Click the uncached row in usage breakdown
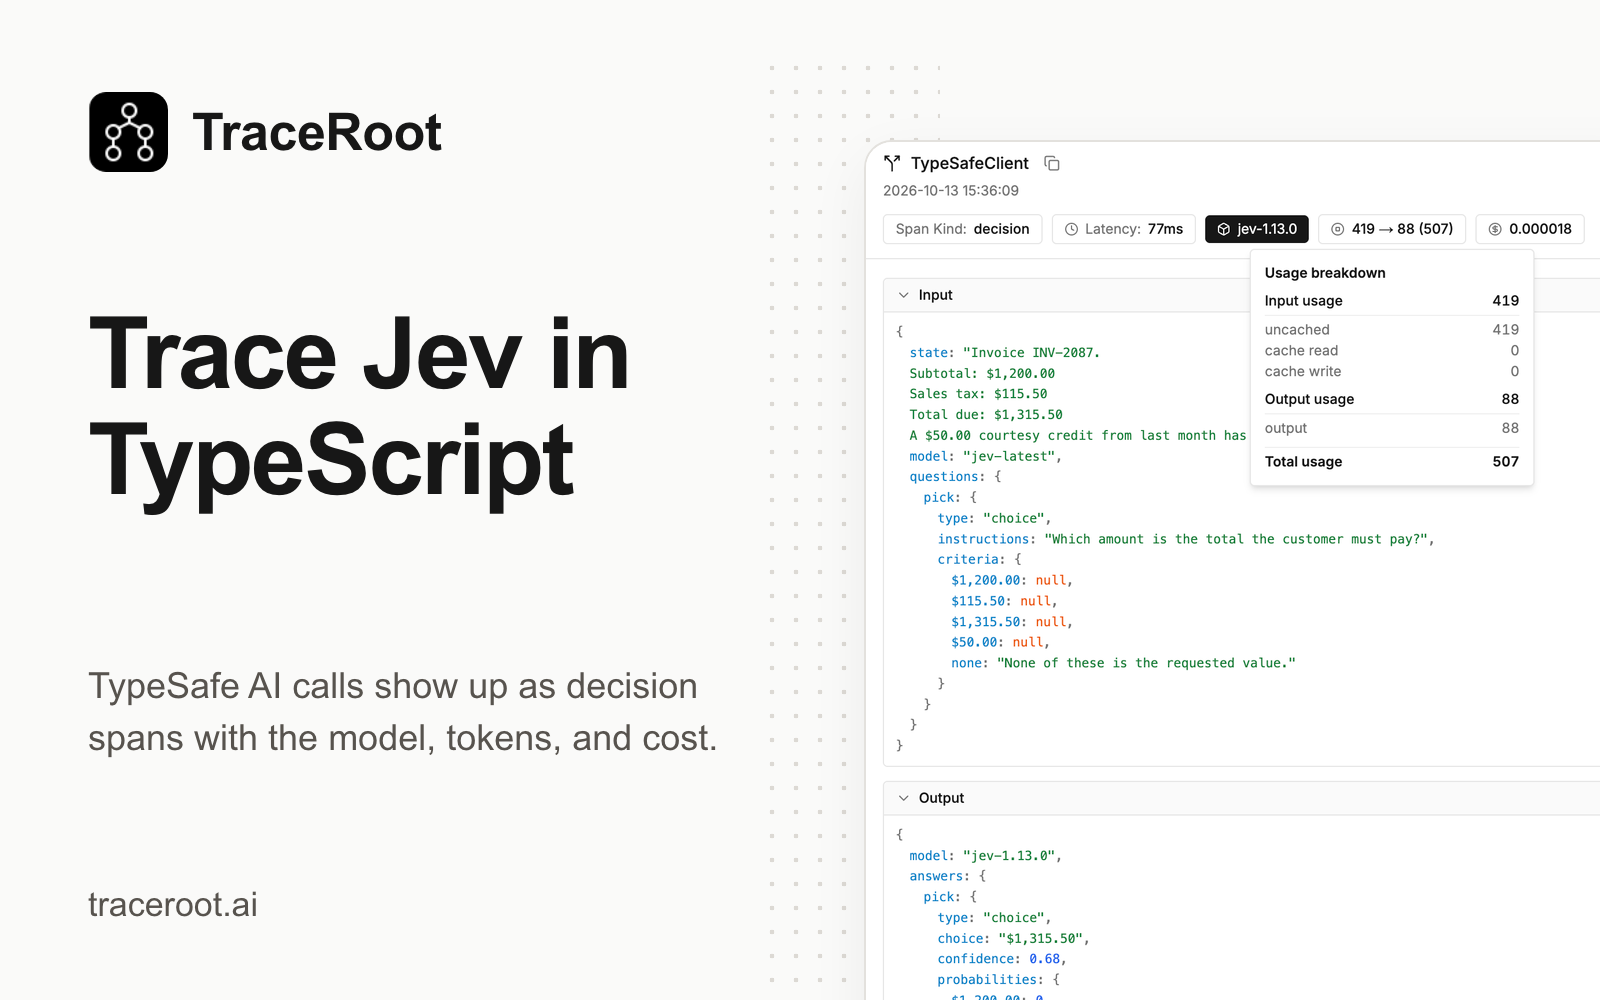The image size is (1600, 1000). click(x=1392, y=330)
